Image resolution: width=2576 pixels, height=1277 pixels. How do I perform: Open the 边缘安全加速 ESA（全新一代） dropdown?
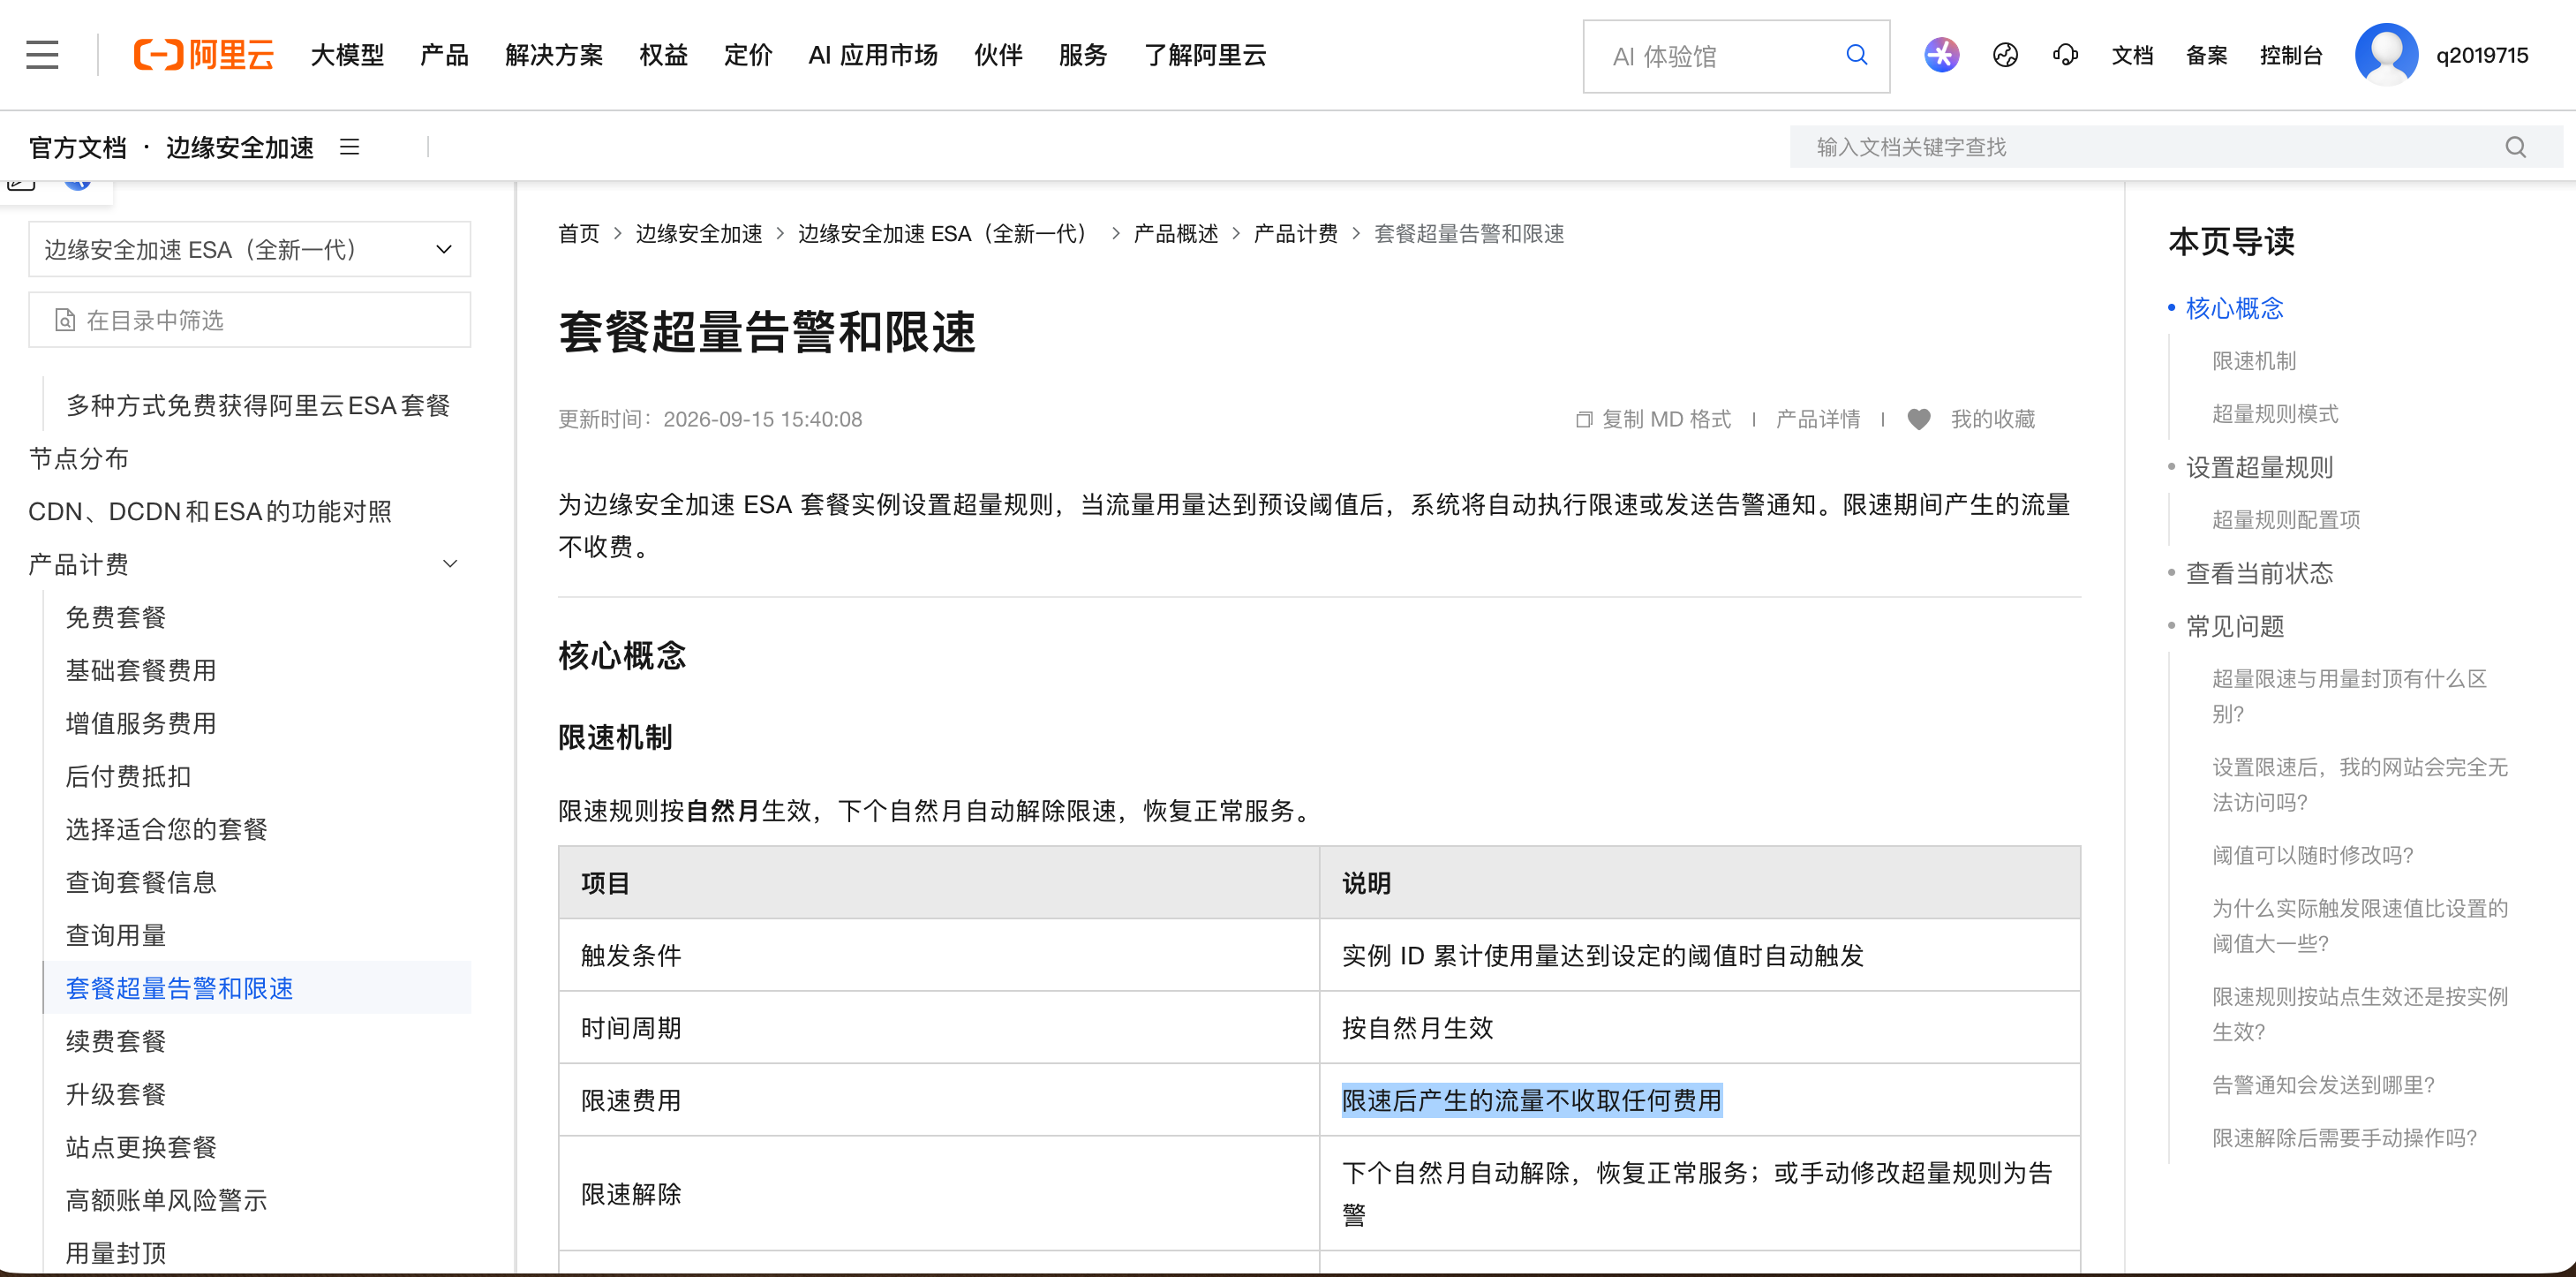coord(249,249)
